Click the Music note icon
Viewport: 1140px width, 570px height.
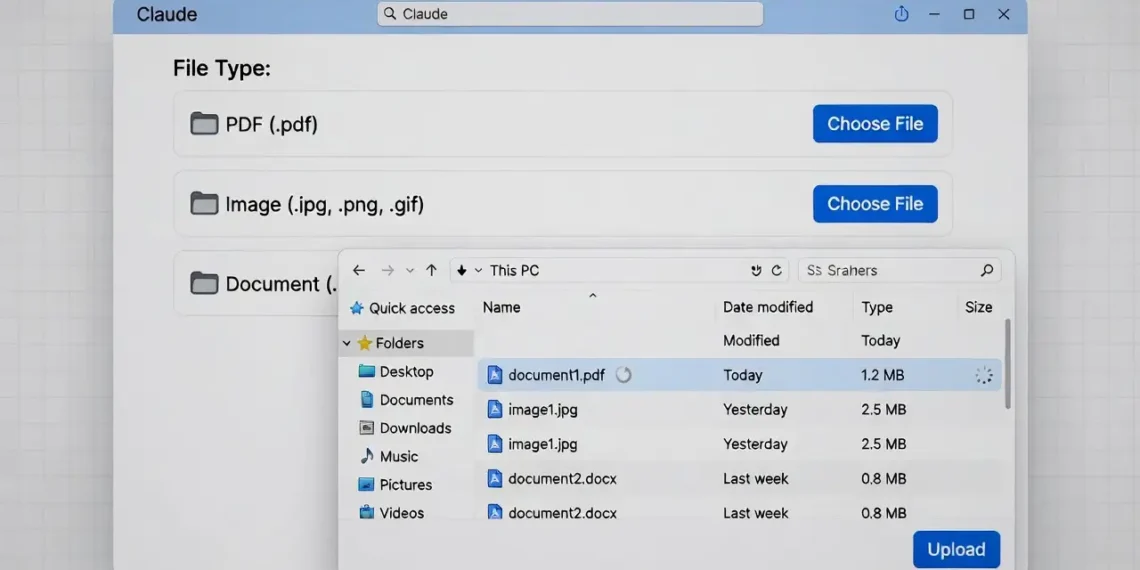[x=367, y=456]
